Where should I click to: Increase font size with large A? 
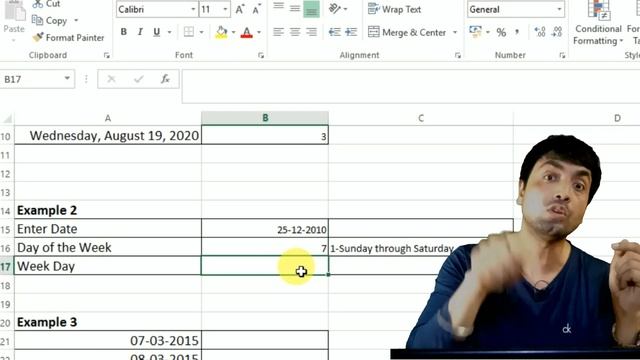240,9
